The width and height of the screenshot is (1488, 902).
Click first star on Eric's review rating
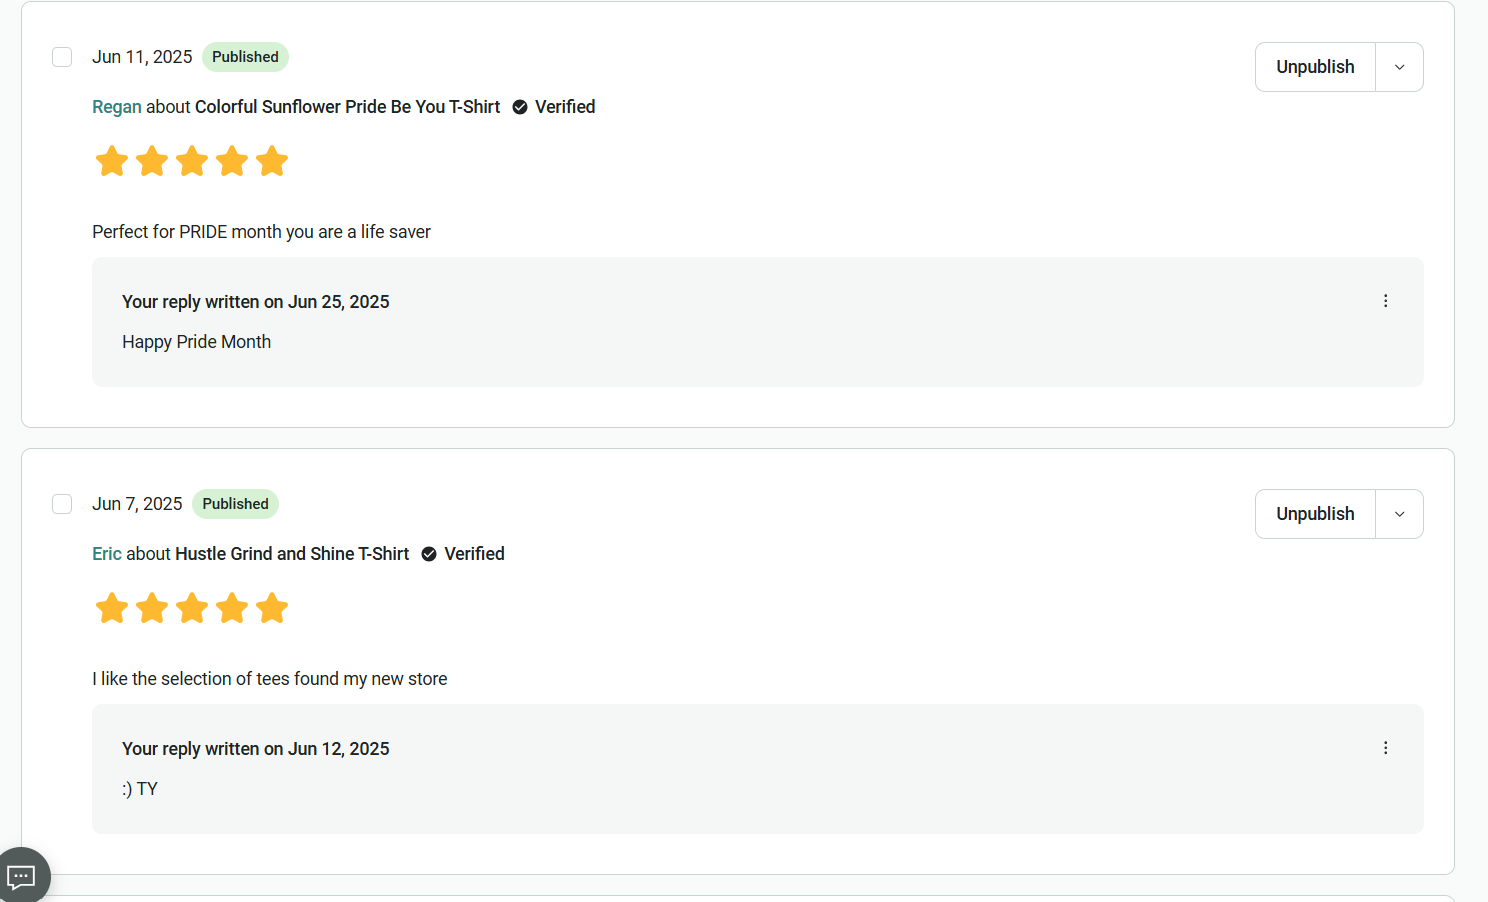(112, 608)
